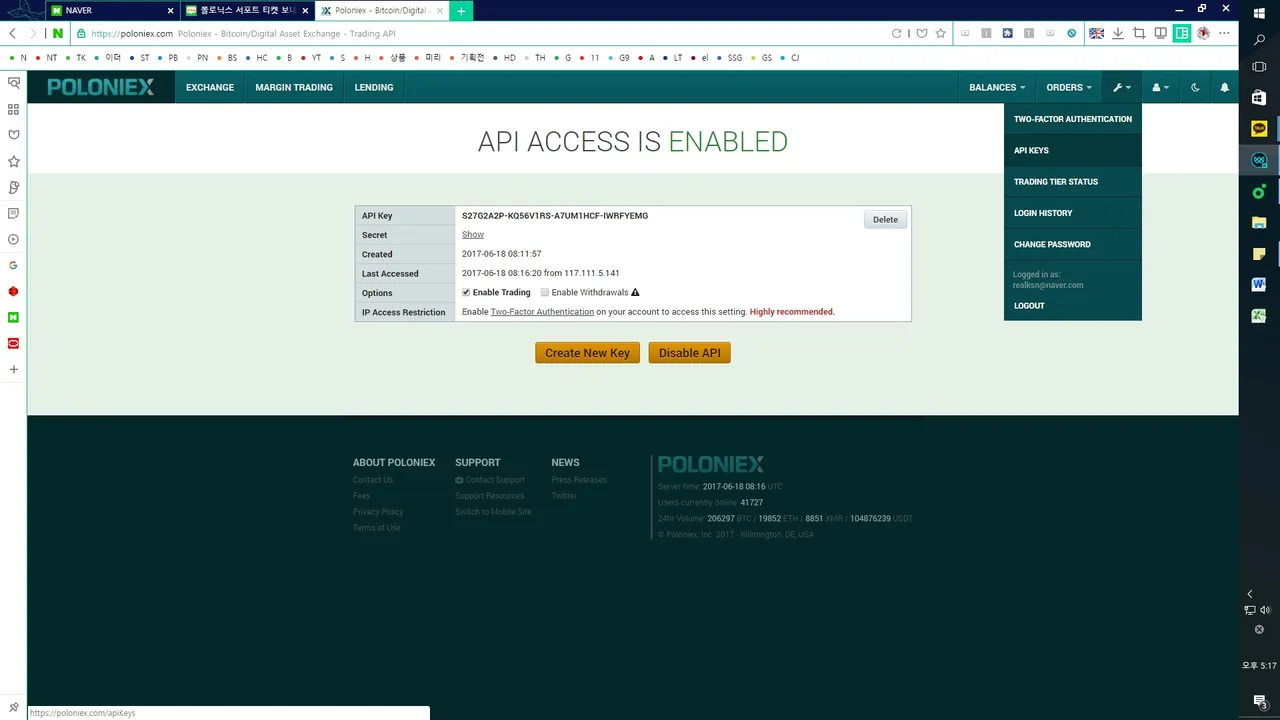The image size is (1280, 720).
Task: Open a new browser tab
Action: point(461,10)
